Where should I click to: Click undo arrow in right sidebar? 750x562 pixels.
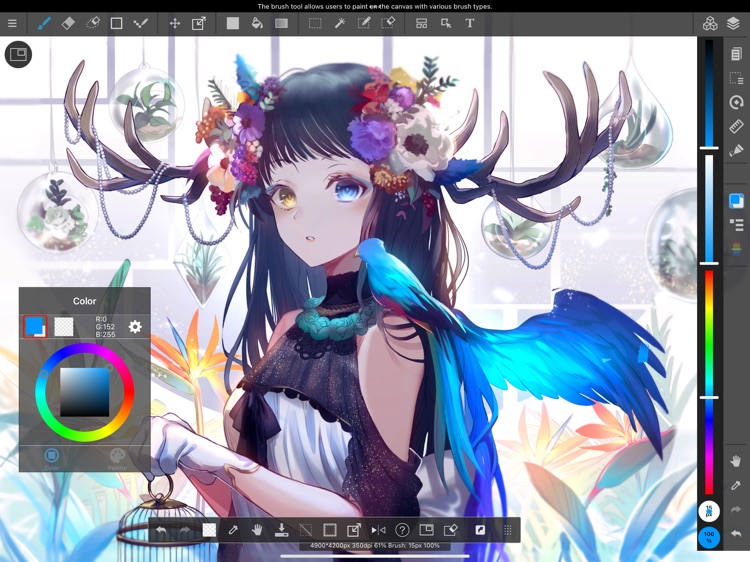(736, 533)
